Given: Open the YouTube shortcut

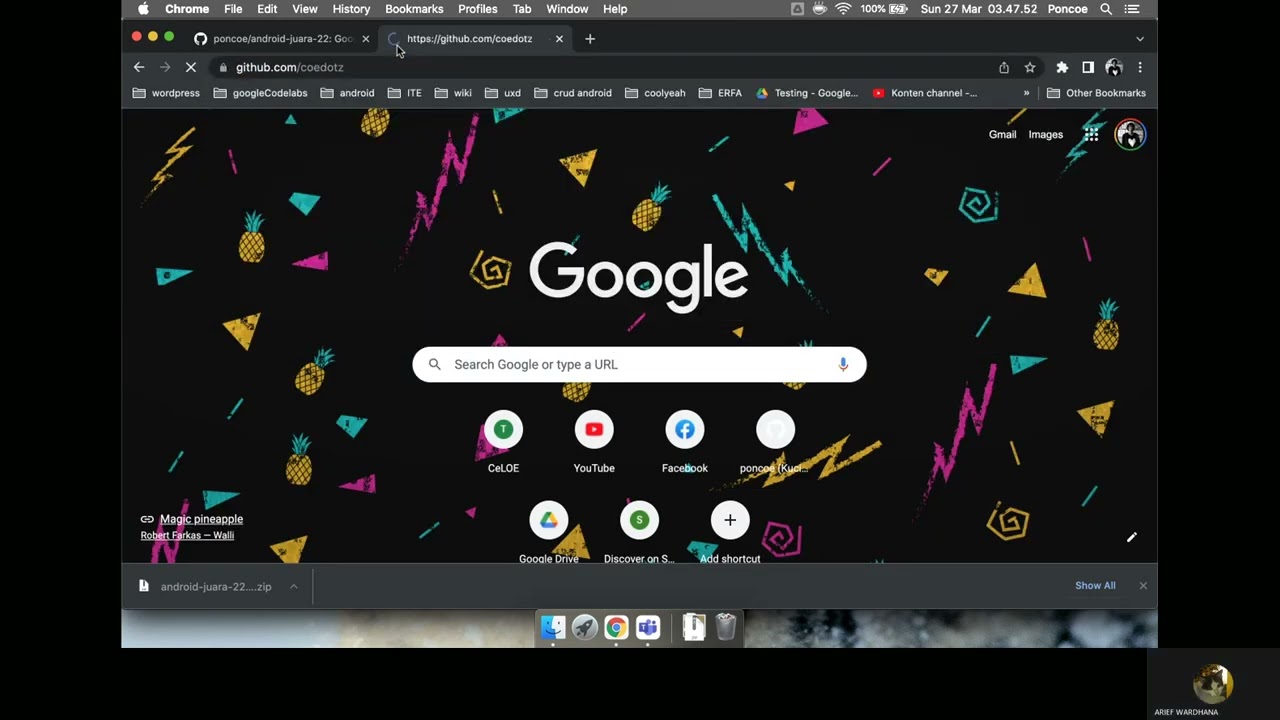Looking at the screenshot, I should click(x=594, y=442).
